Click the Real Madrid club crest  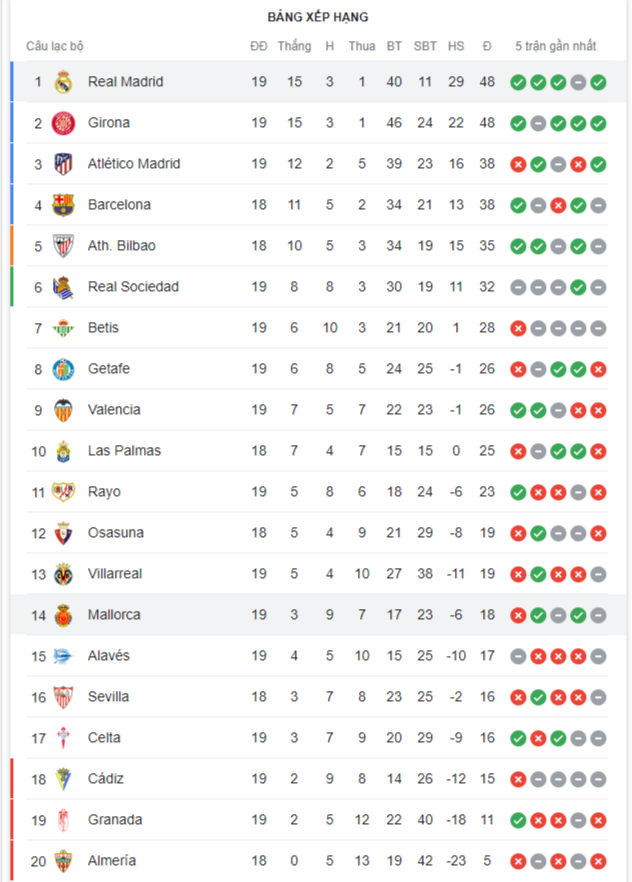65,82
